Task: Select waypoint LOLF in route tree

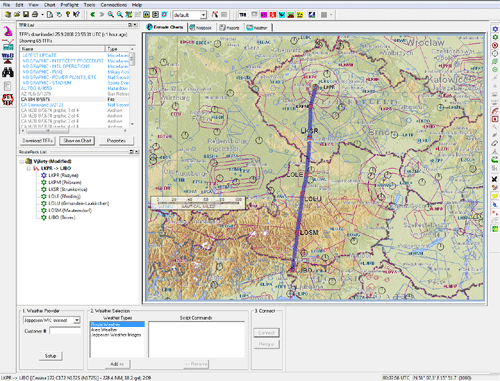Action: coord(64,196)
